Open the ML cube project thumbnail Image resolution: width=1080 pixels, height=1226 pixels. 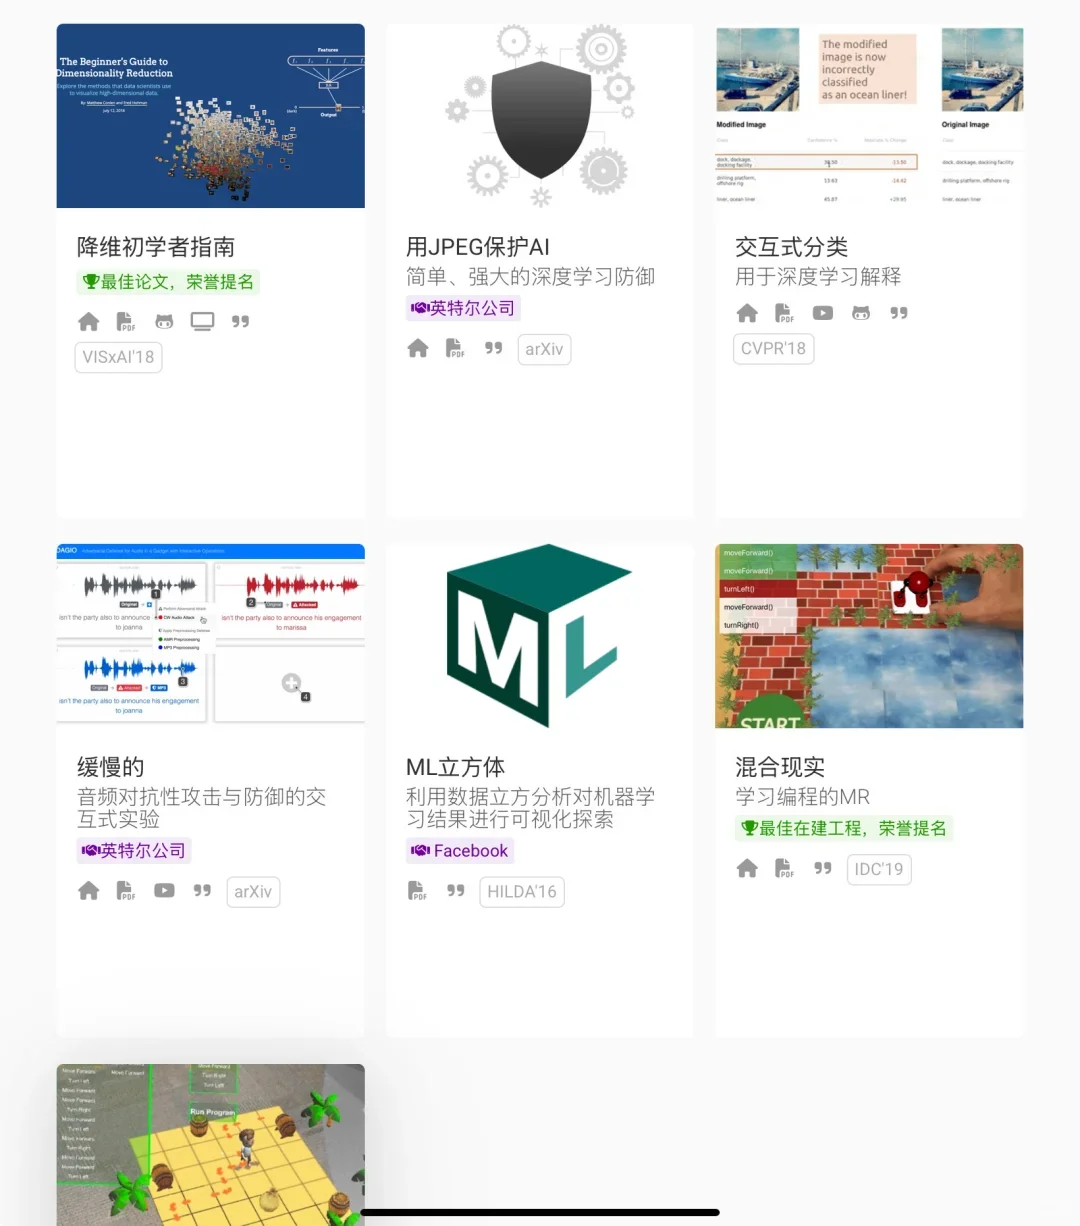539,635
